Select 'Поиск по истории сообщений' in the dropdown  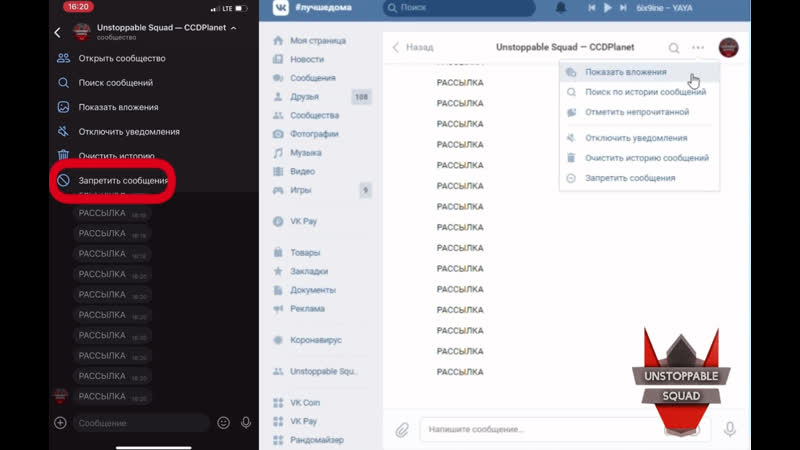tap(639, 92)
